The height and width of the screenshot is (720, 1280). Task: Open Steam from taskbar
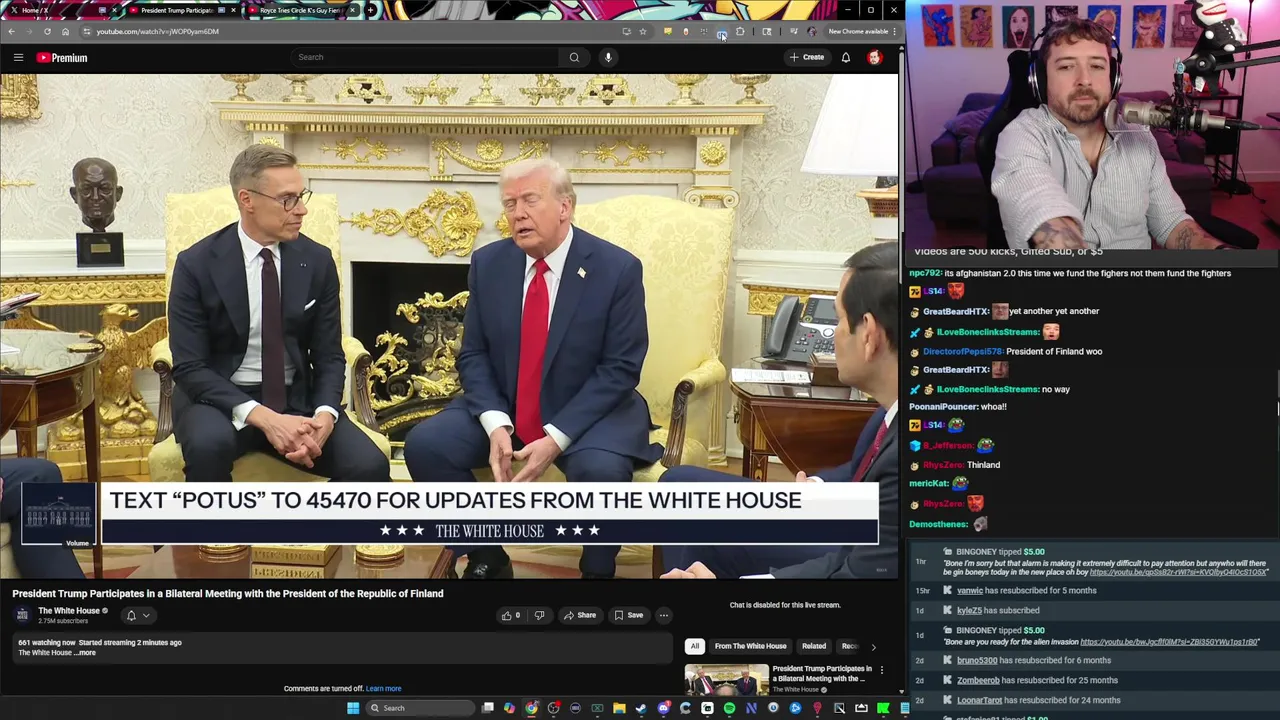641,708
